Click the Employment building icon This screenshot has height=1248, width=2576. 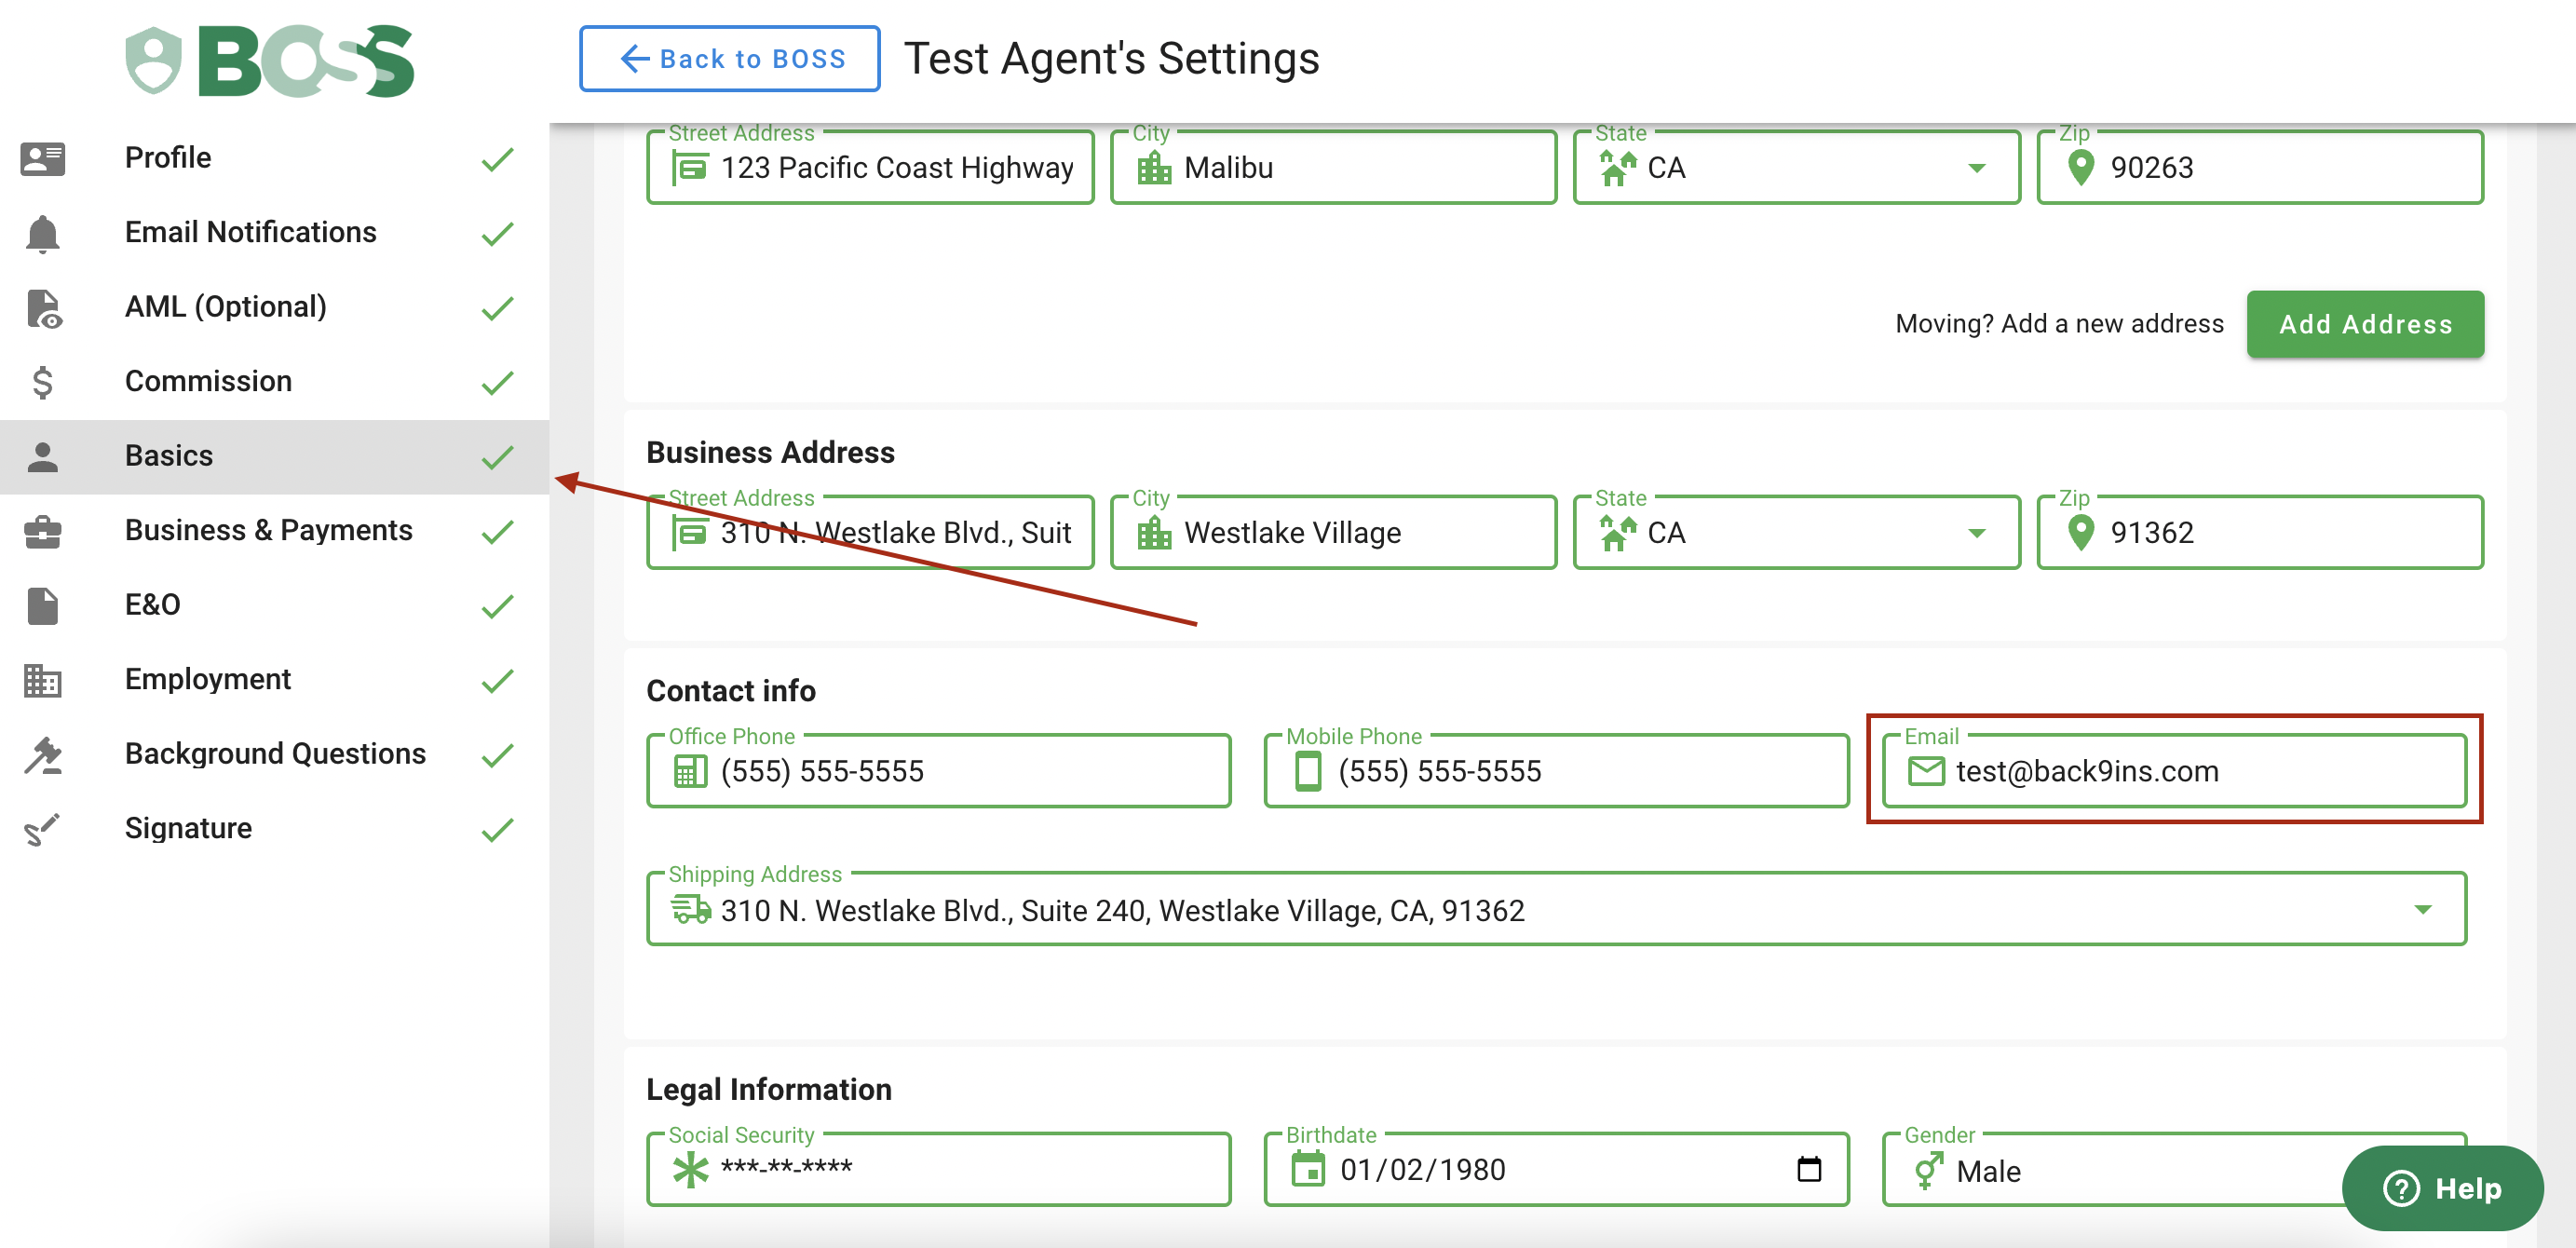click(42, 680)
